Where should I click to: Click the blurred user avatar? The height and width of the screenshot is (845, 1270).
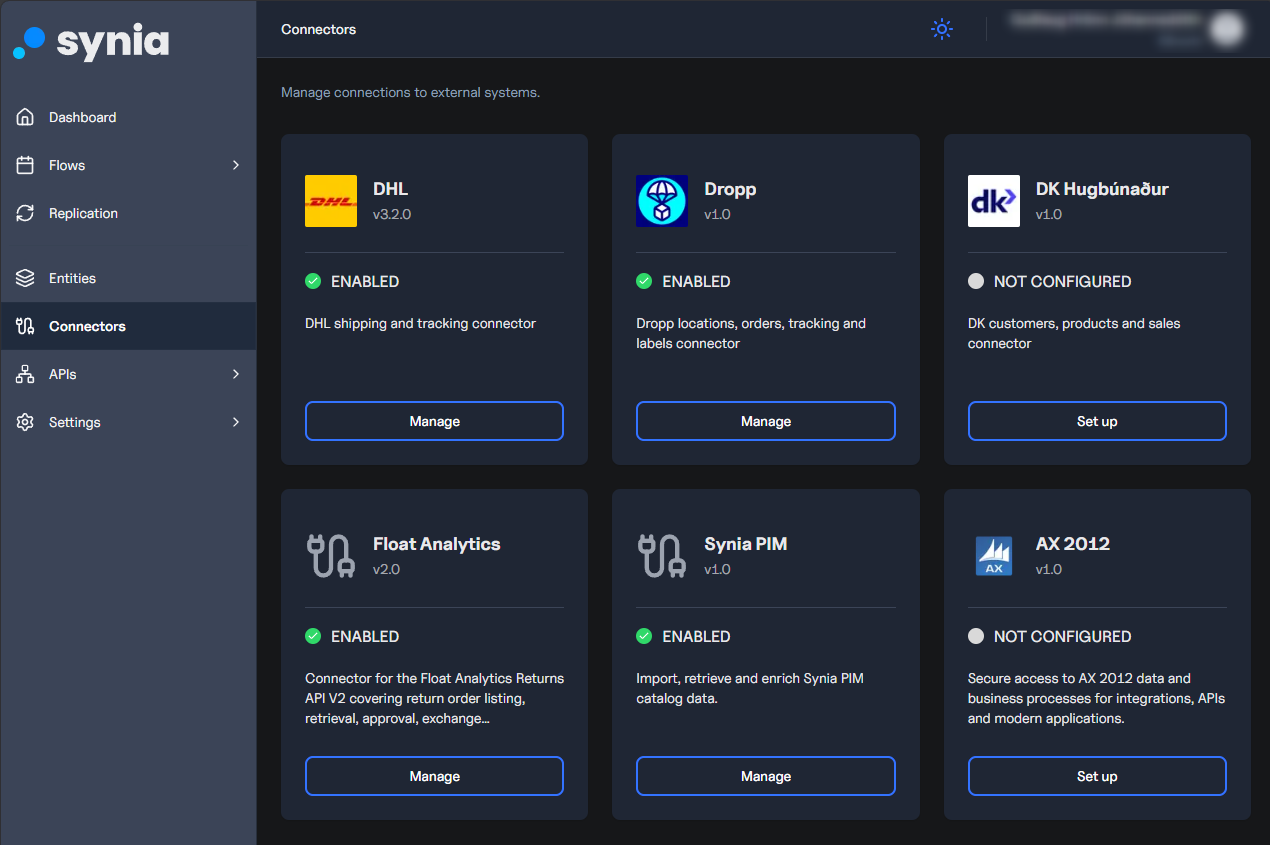pos(1226,29)
